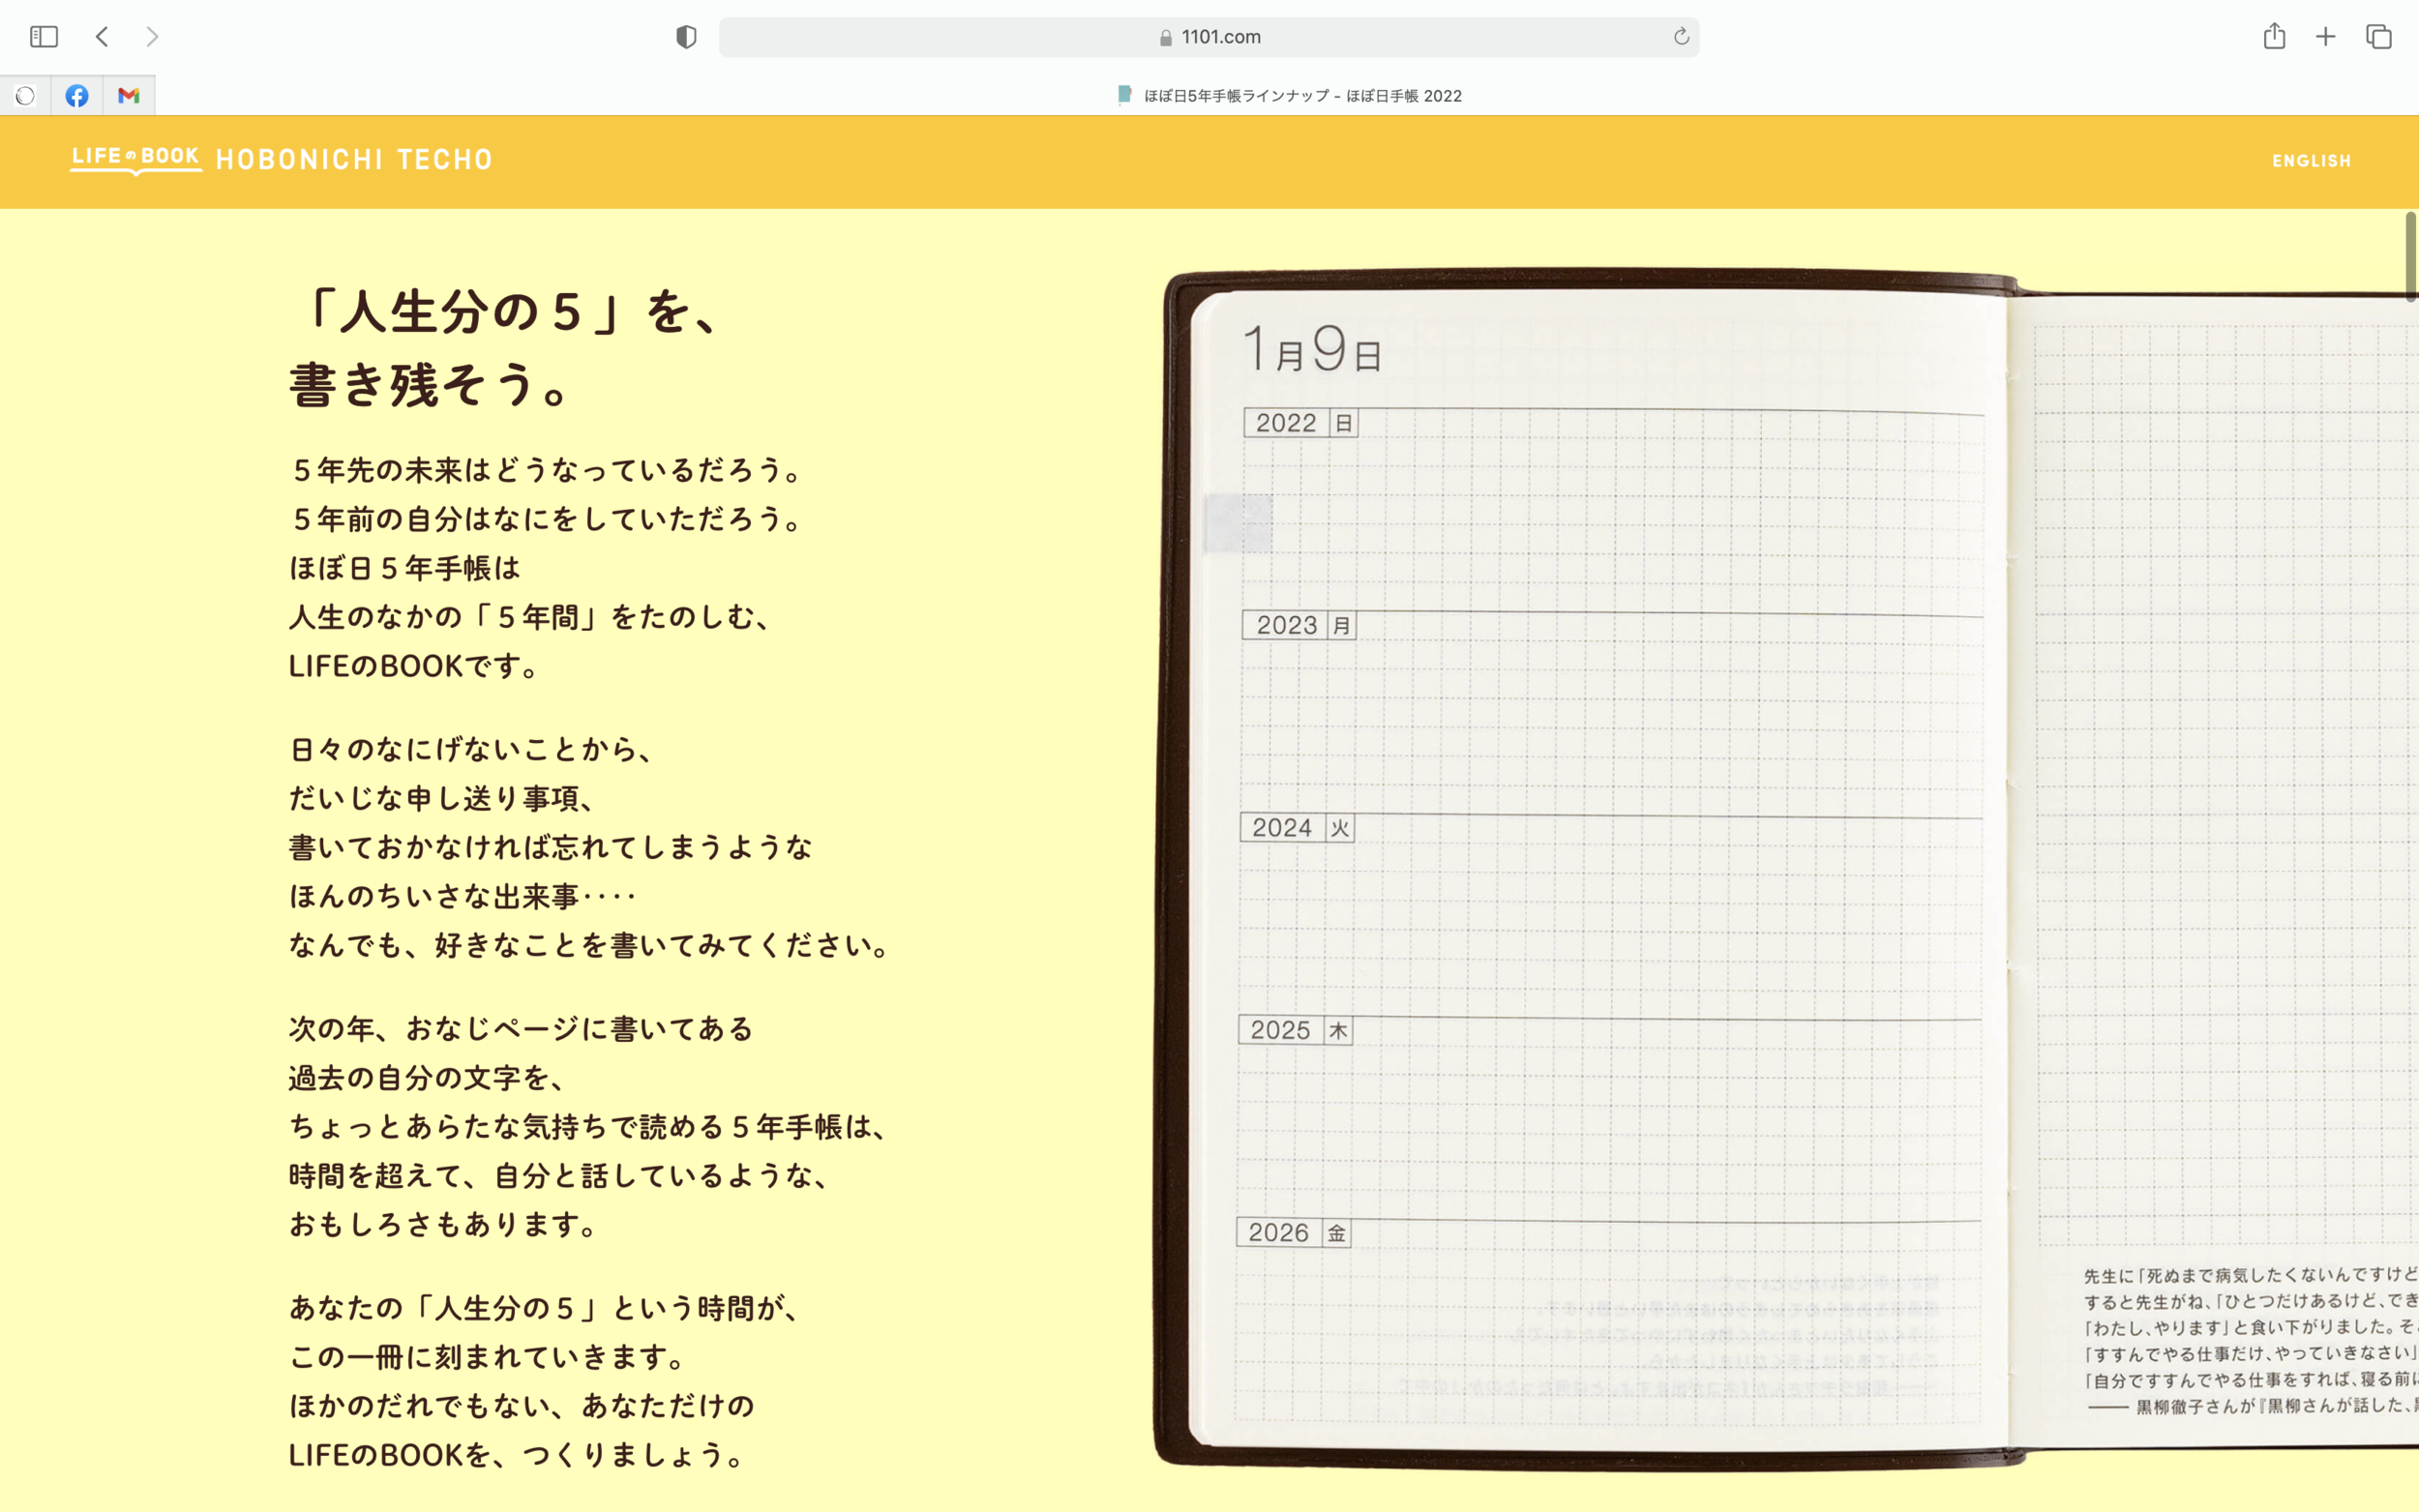Toggle the Safari sidebar icon
Screen dimensions: 2419x1512
point(44,37)
